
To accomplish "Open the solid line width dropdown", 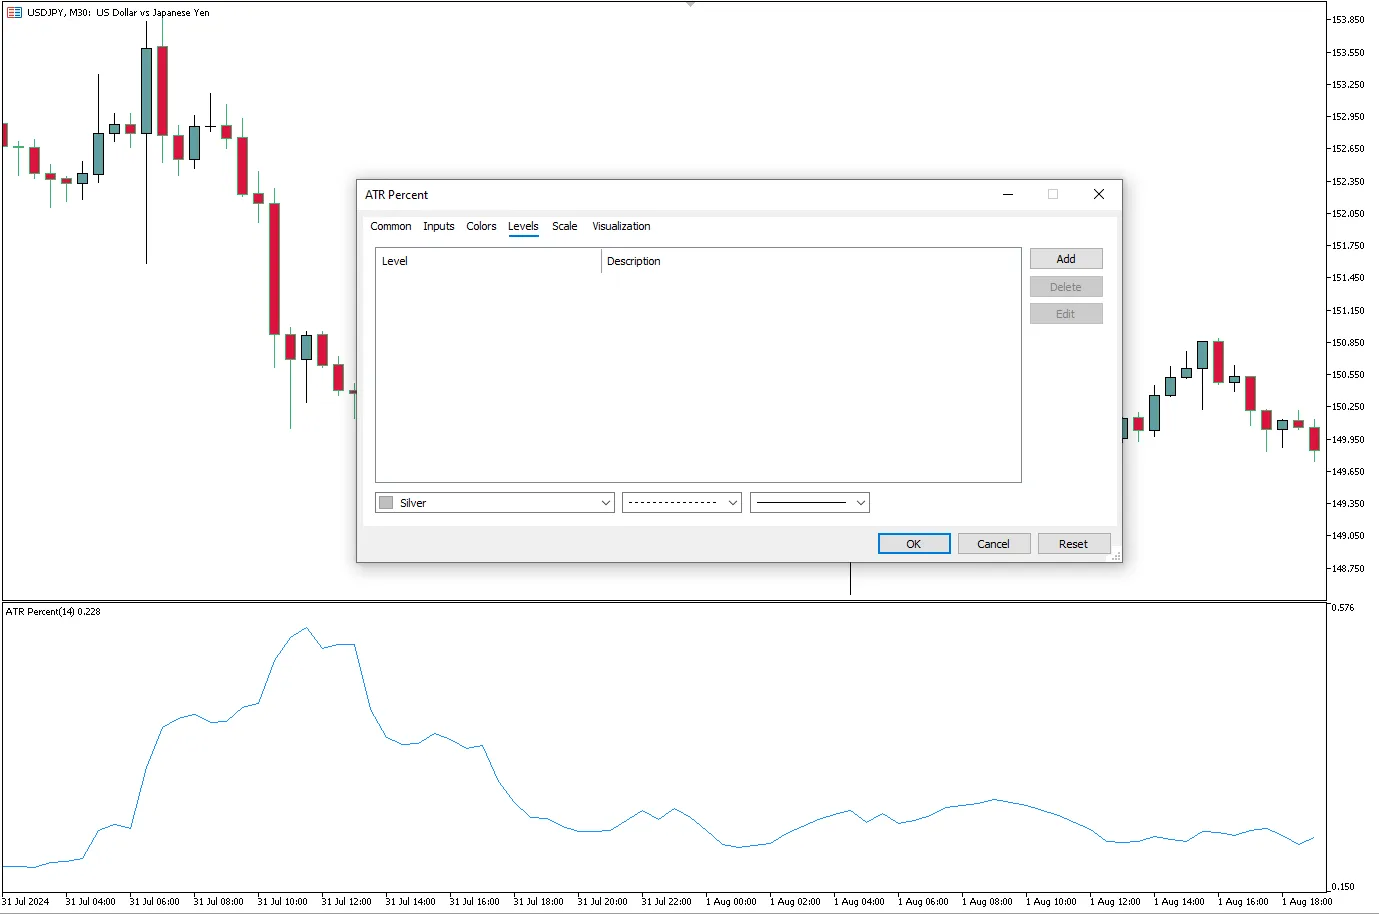I will tap(809, 503).
